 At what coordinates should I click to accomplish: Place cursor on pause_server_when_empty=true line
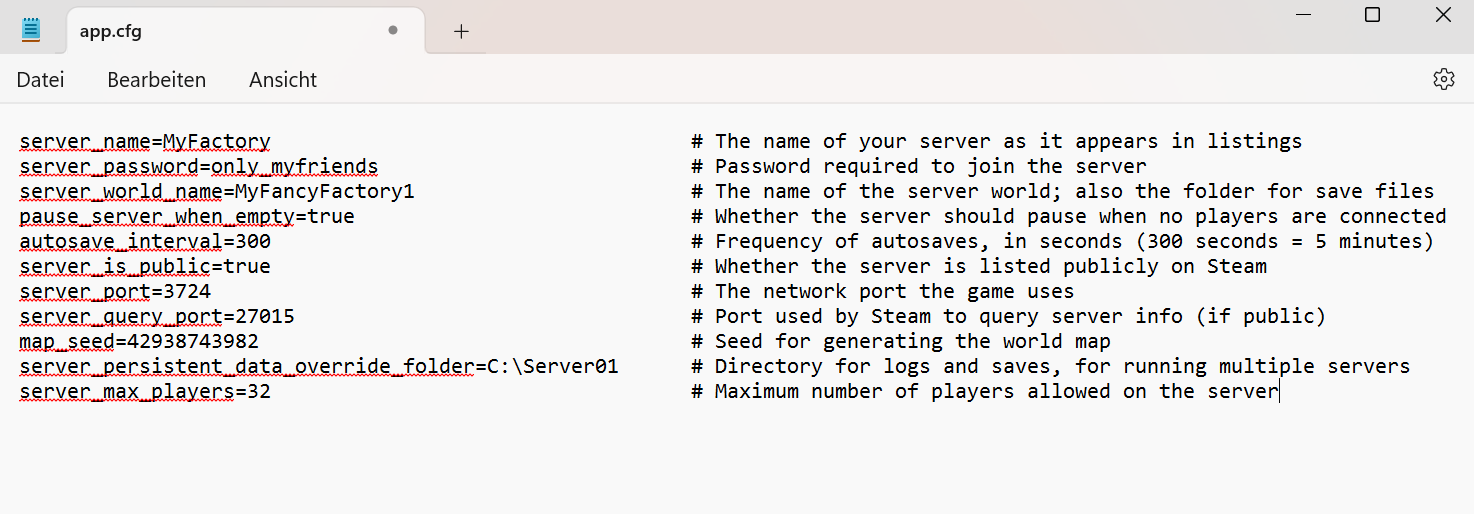pyautogui.click(x=187, y=217)
